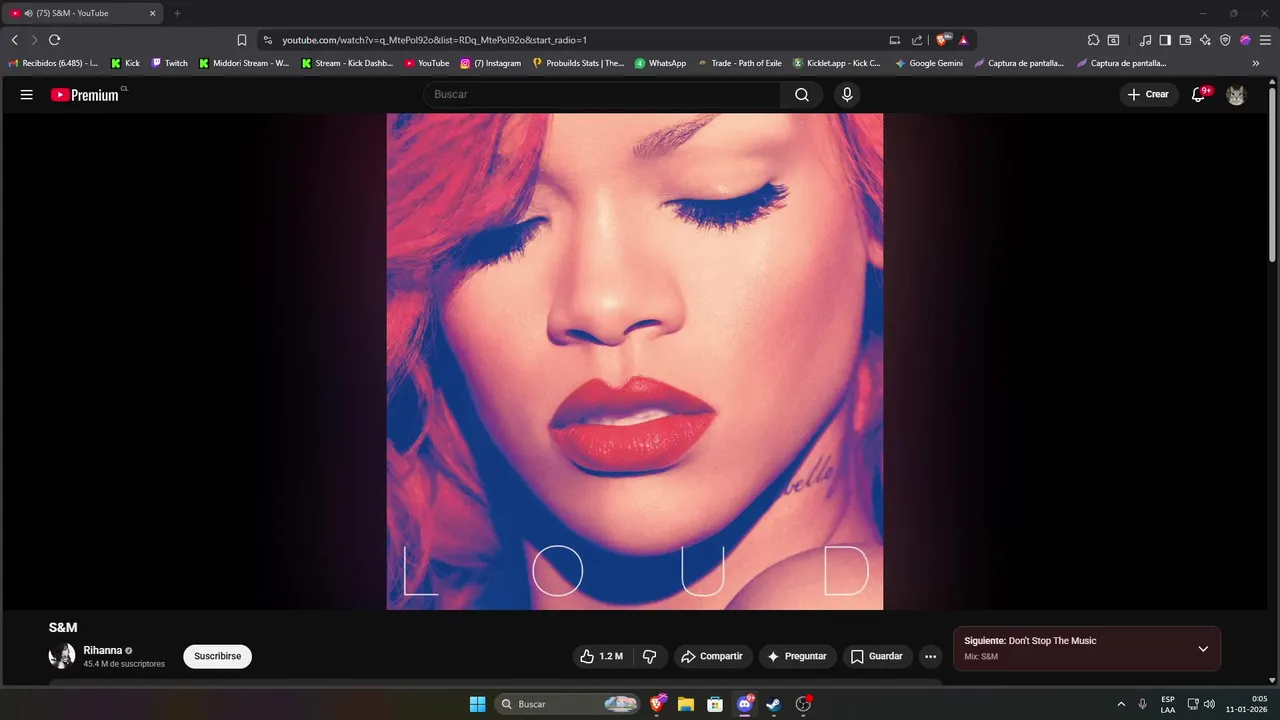Image resolution: width=1280 pixels, height=720 pixels.
Task: Share this page from the address bar
Action: 917,40
